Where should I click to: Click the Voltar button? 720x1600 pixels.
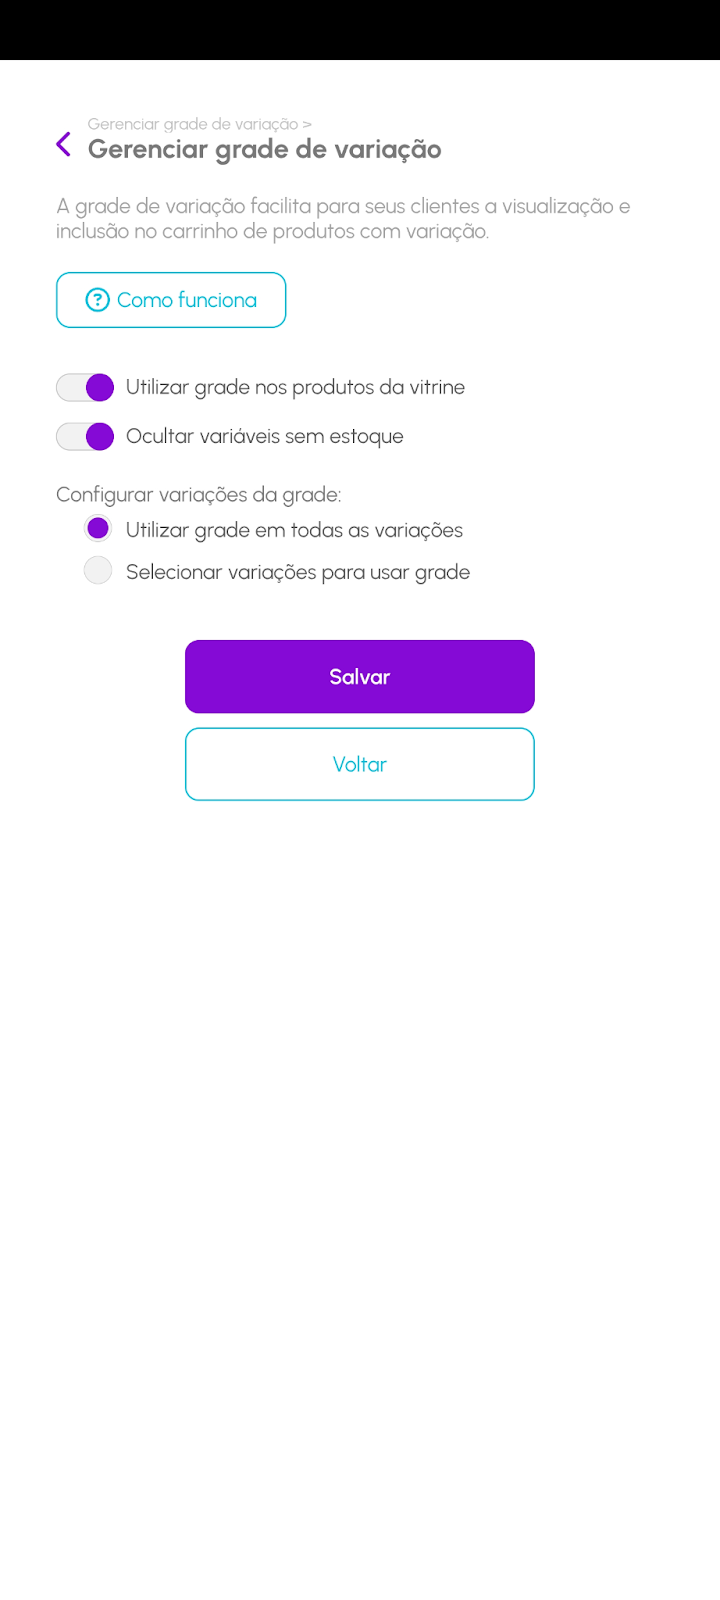click(360, 764)
